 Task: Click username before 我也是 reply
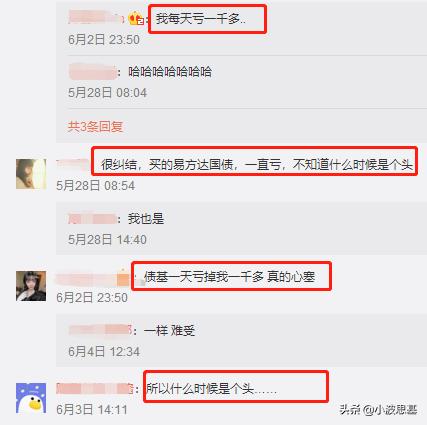[x=92, y=219]
